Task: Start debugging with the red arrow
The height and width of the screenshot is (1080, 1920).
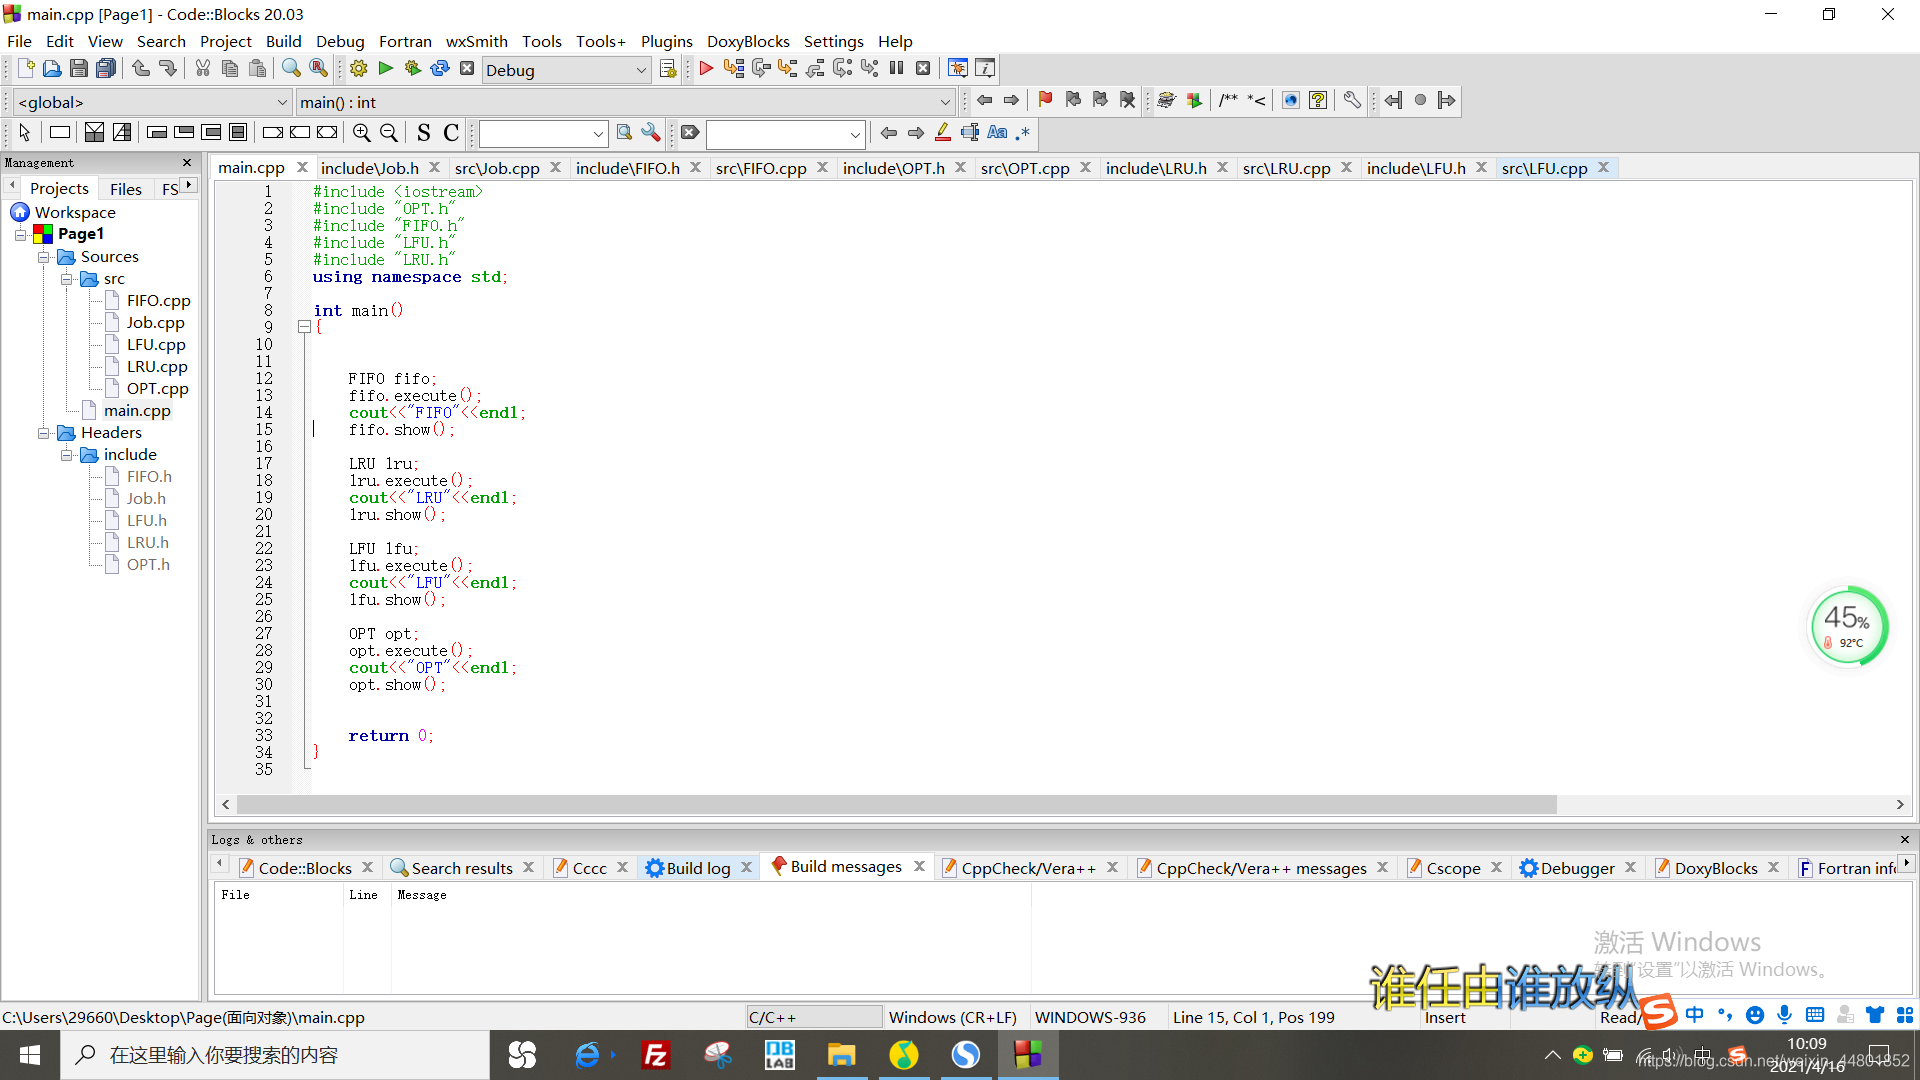Action: click(x=706, y=69)
